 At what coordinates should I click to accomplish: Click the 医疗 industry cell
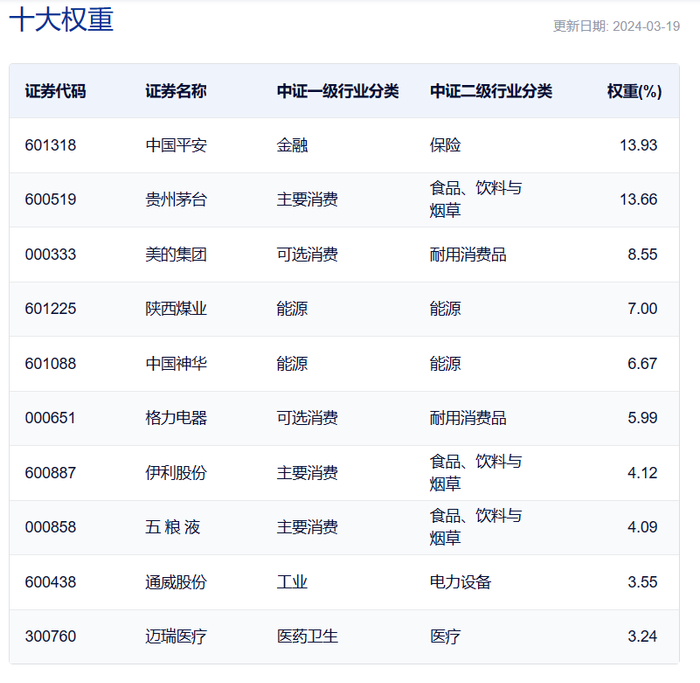(x=445, y=636)
